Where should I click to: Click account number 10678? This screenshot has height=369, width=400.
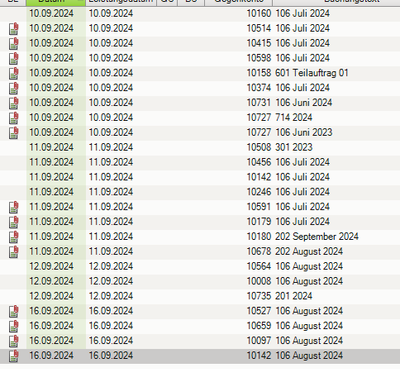click(x=259, y=251)
